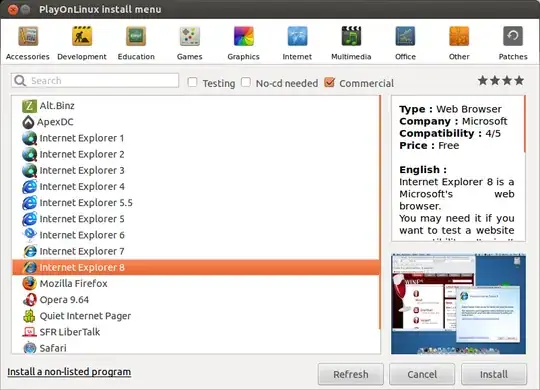
Task: Click the Safari icon
Action: pos(30,348)
